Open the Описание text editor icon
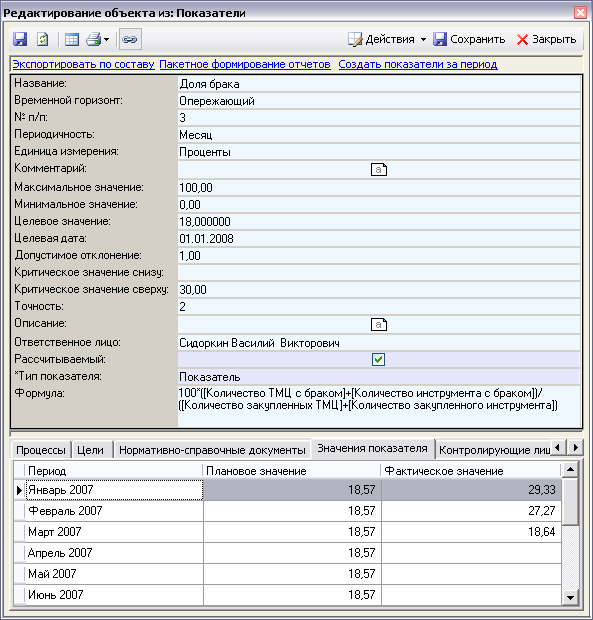 pyautogui.click(x=379, y=325)
